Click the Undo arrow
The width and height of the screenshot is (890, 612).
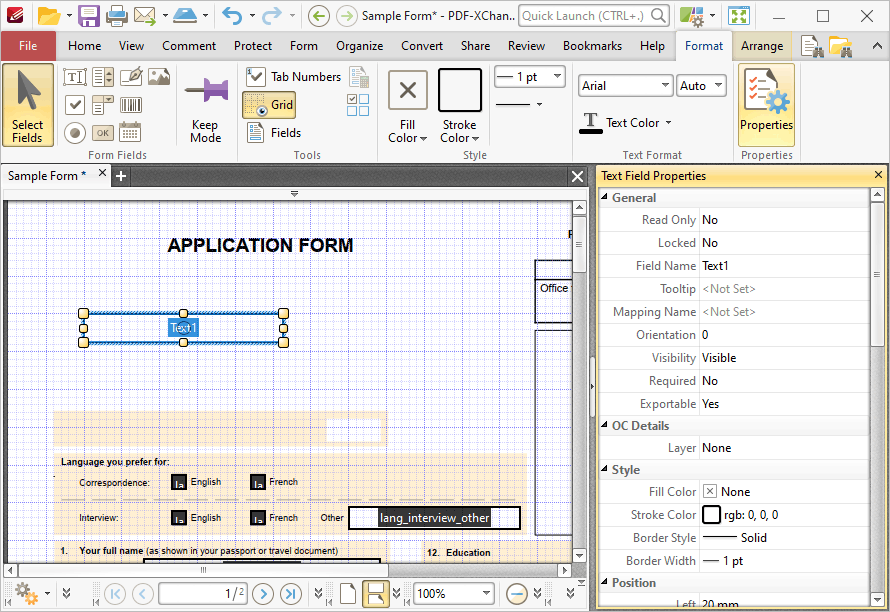click(x=232, y=16)
